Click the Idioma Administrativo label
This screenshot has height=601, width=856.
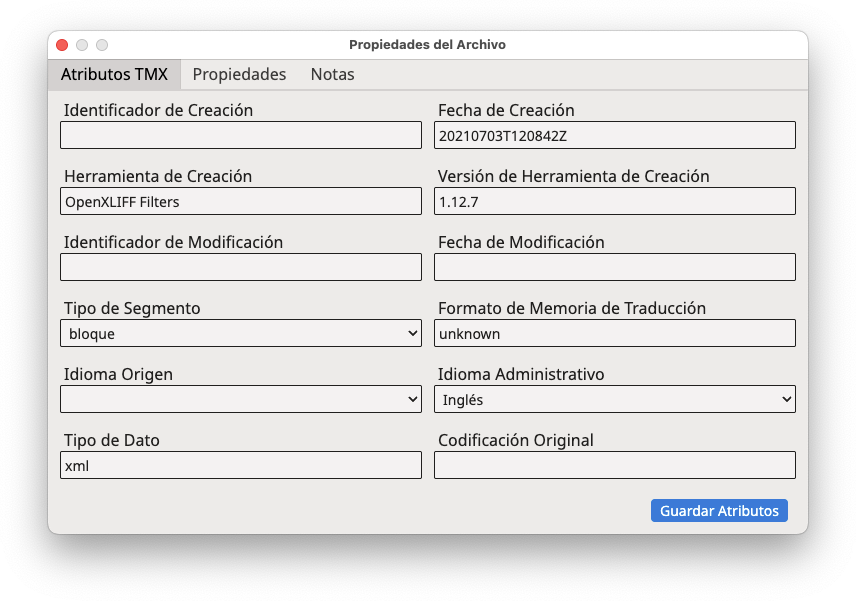pos(521,374)
